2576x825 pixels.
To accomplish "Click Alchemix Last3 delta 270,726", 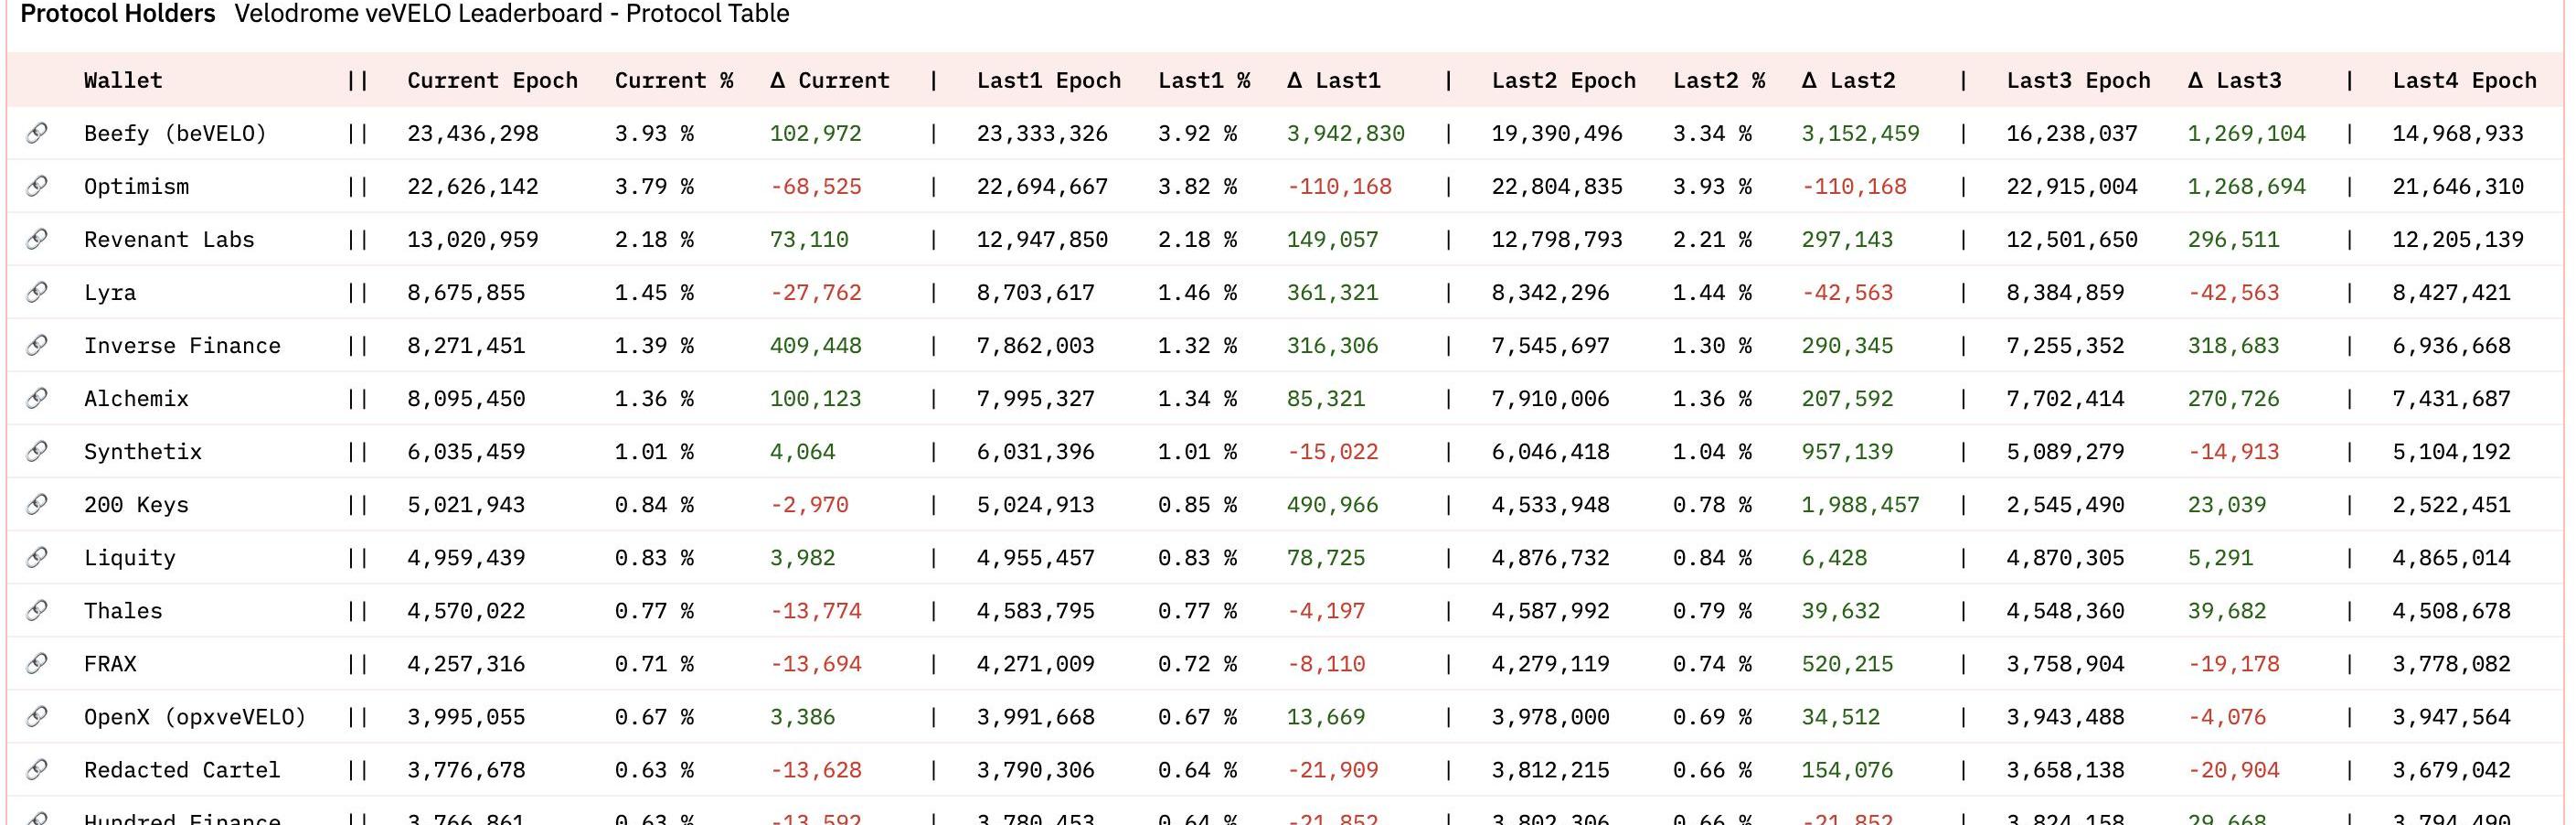I will [2234, 398].
